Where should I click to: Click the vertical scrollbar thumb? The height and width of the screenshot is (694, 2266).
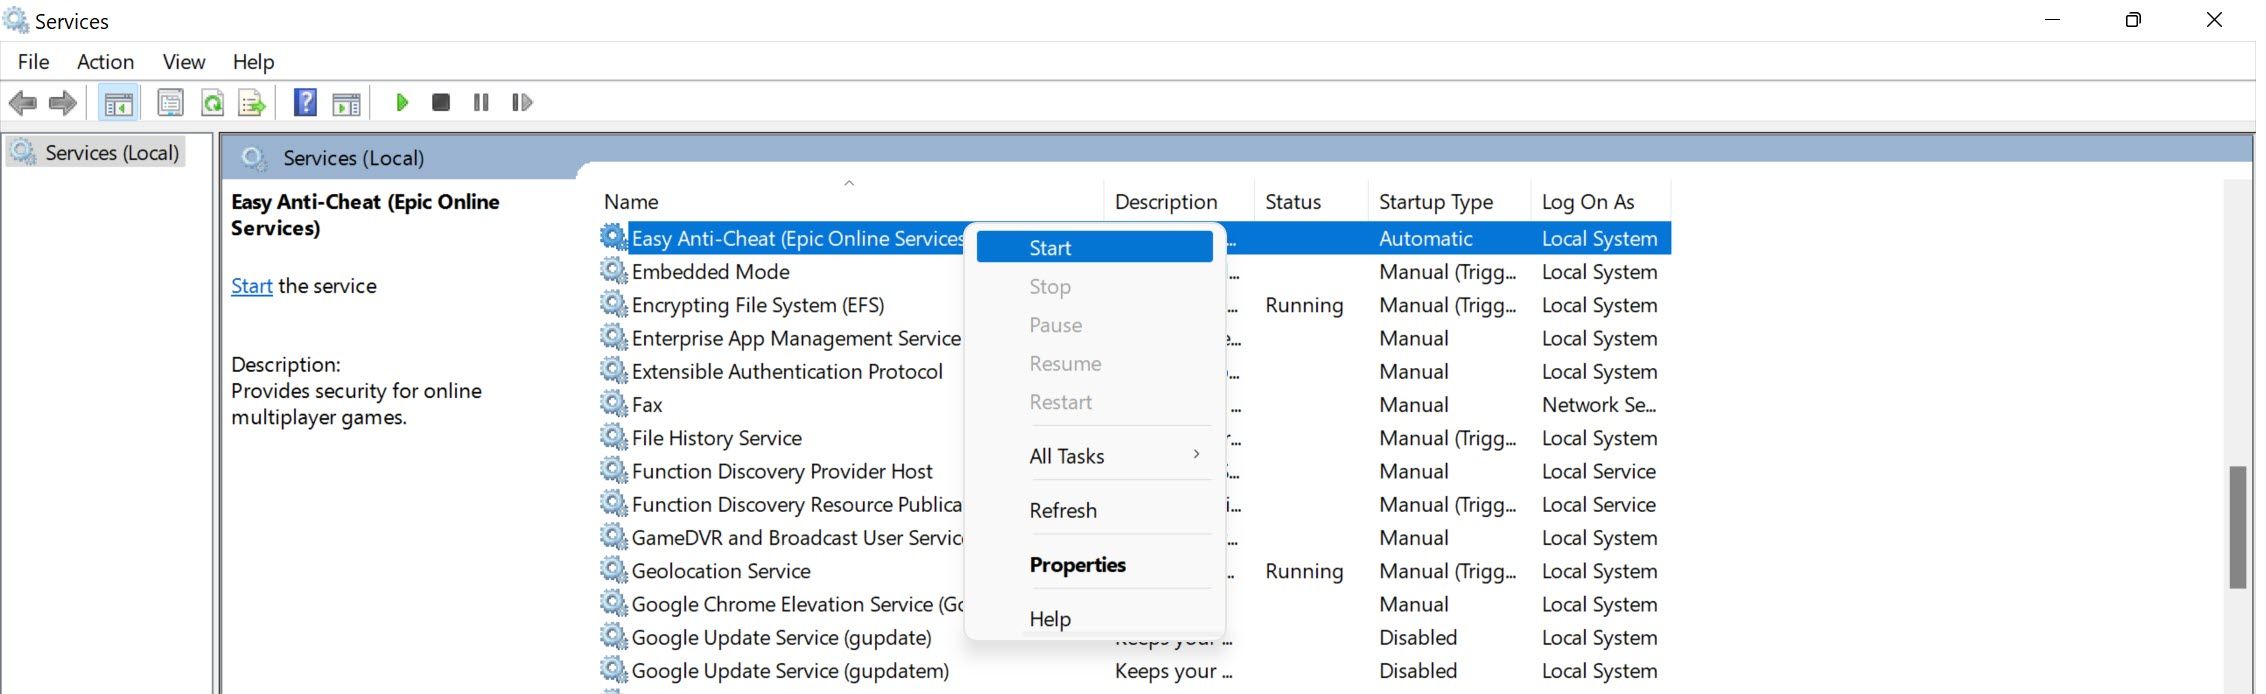coord(2238,527)
